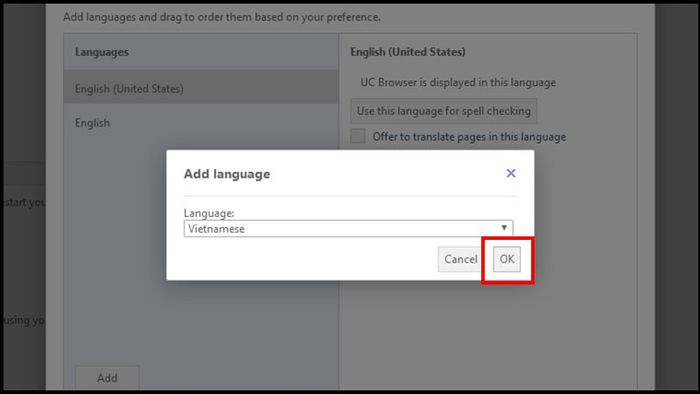Click the Add languages and drag instruction text
The height and width of the screenshot is (394, 700).
click(222, 17)
